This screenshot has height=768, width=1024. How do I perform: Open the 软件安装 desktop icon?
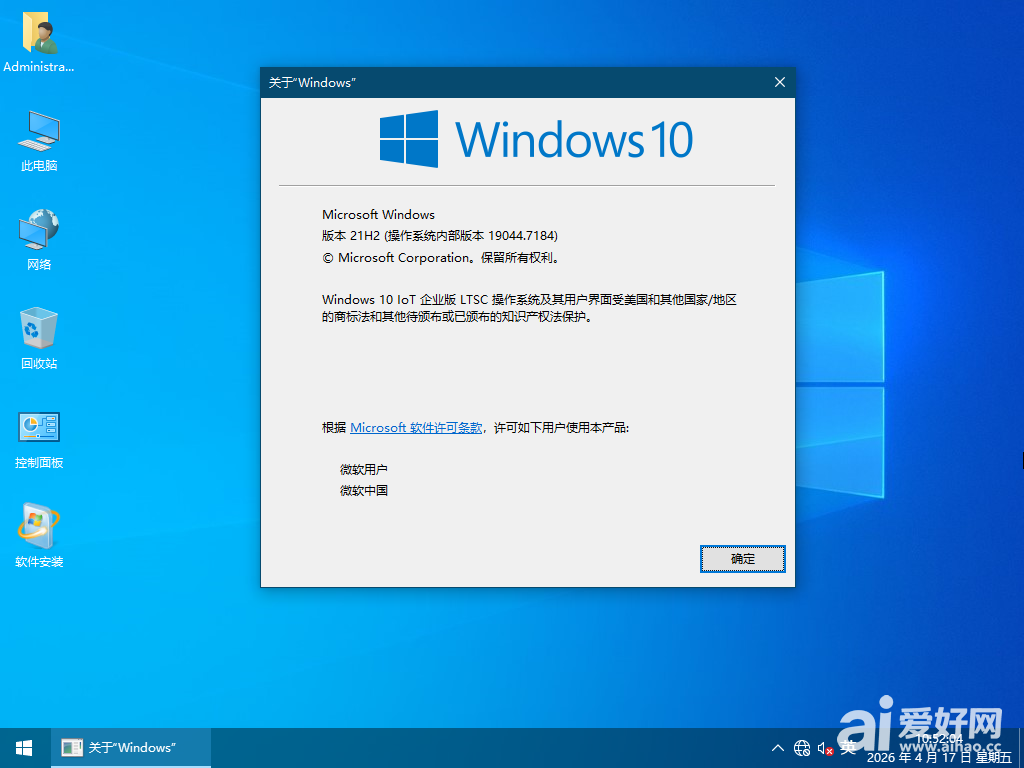pyautogui.click(x=39, y=536)
